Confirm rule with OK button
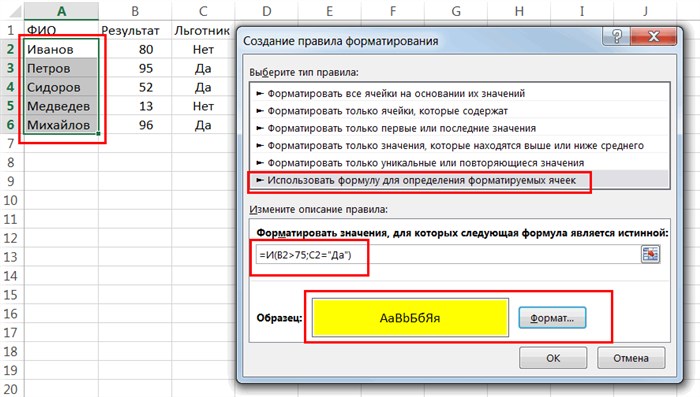Screen dimensions: 700x397 coord(553,358)
